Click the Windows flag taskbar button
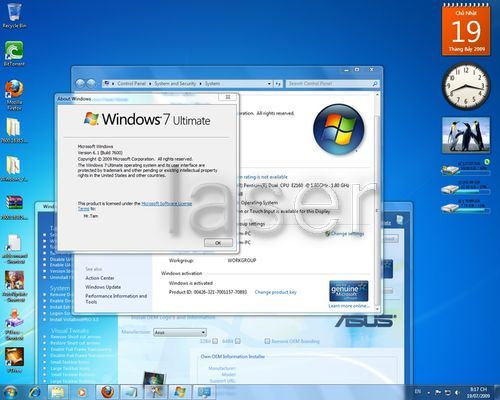 tap(180, 392)
